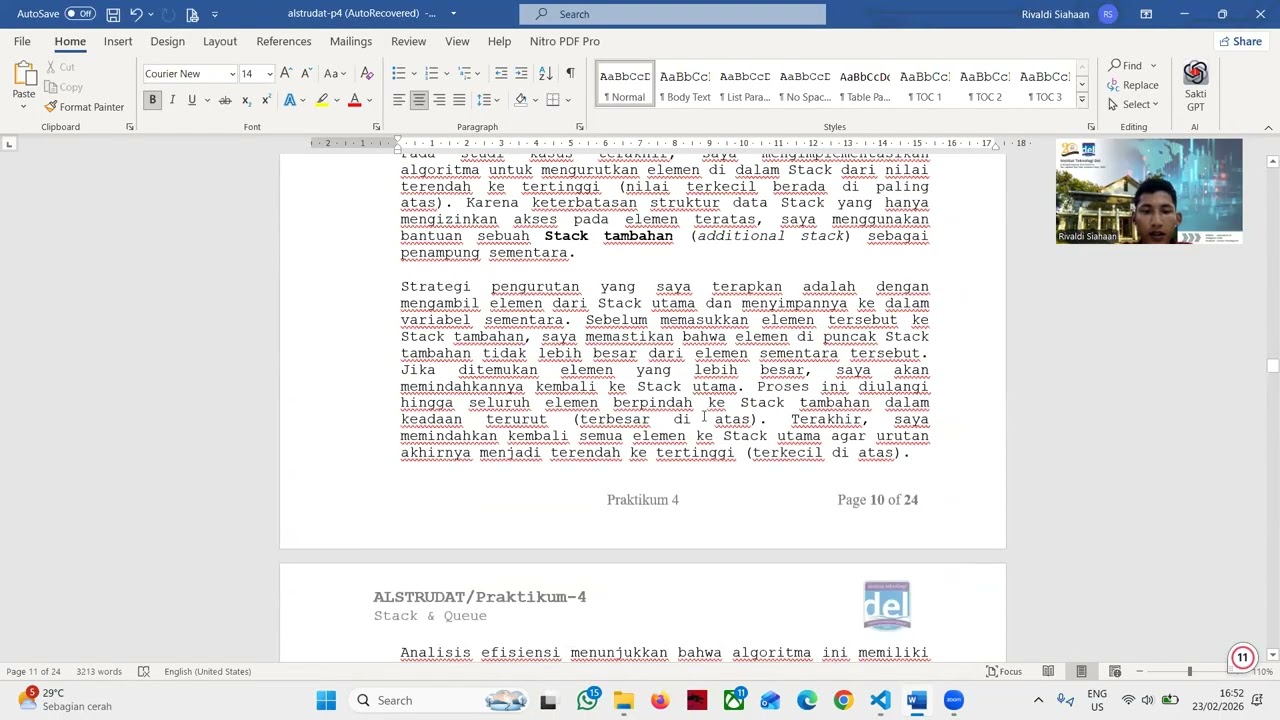Screen dimensions: 1280x720
Task: Collapse the ribbon chevron
Action: pos(1268,127)
